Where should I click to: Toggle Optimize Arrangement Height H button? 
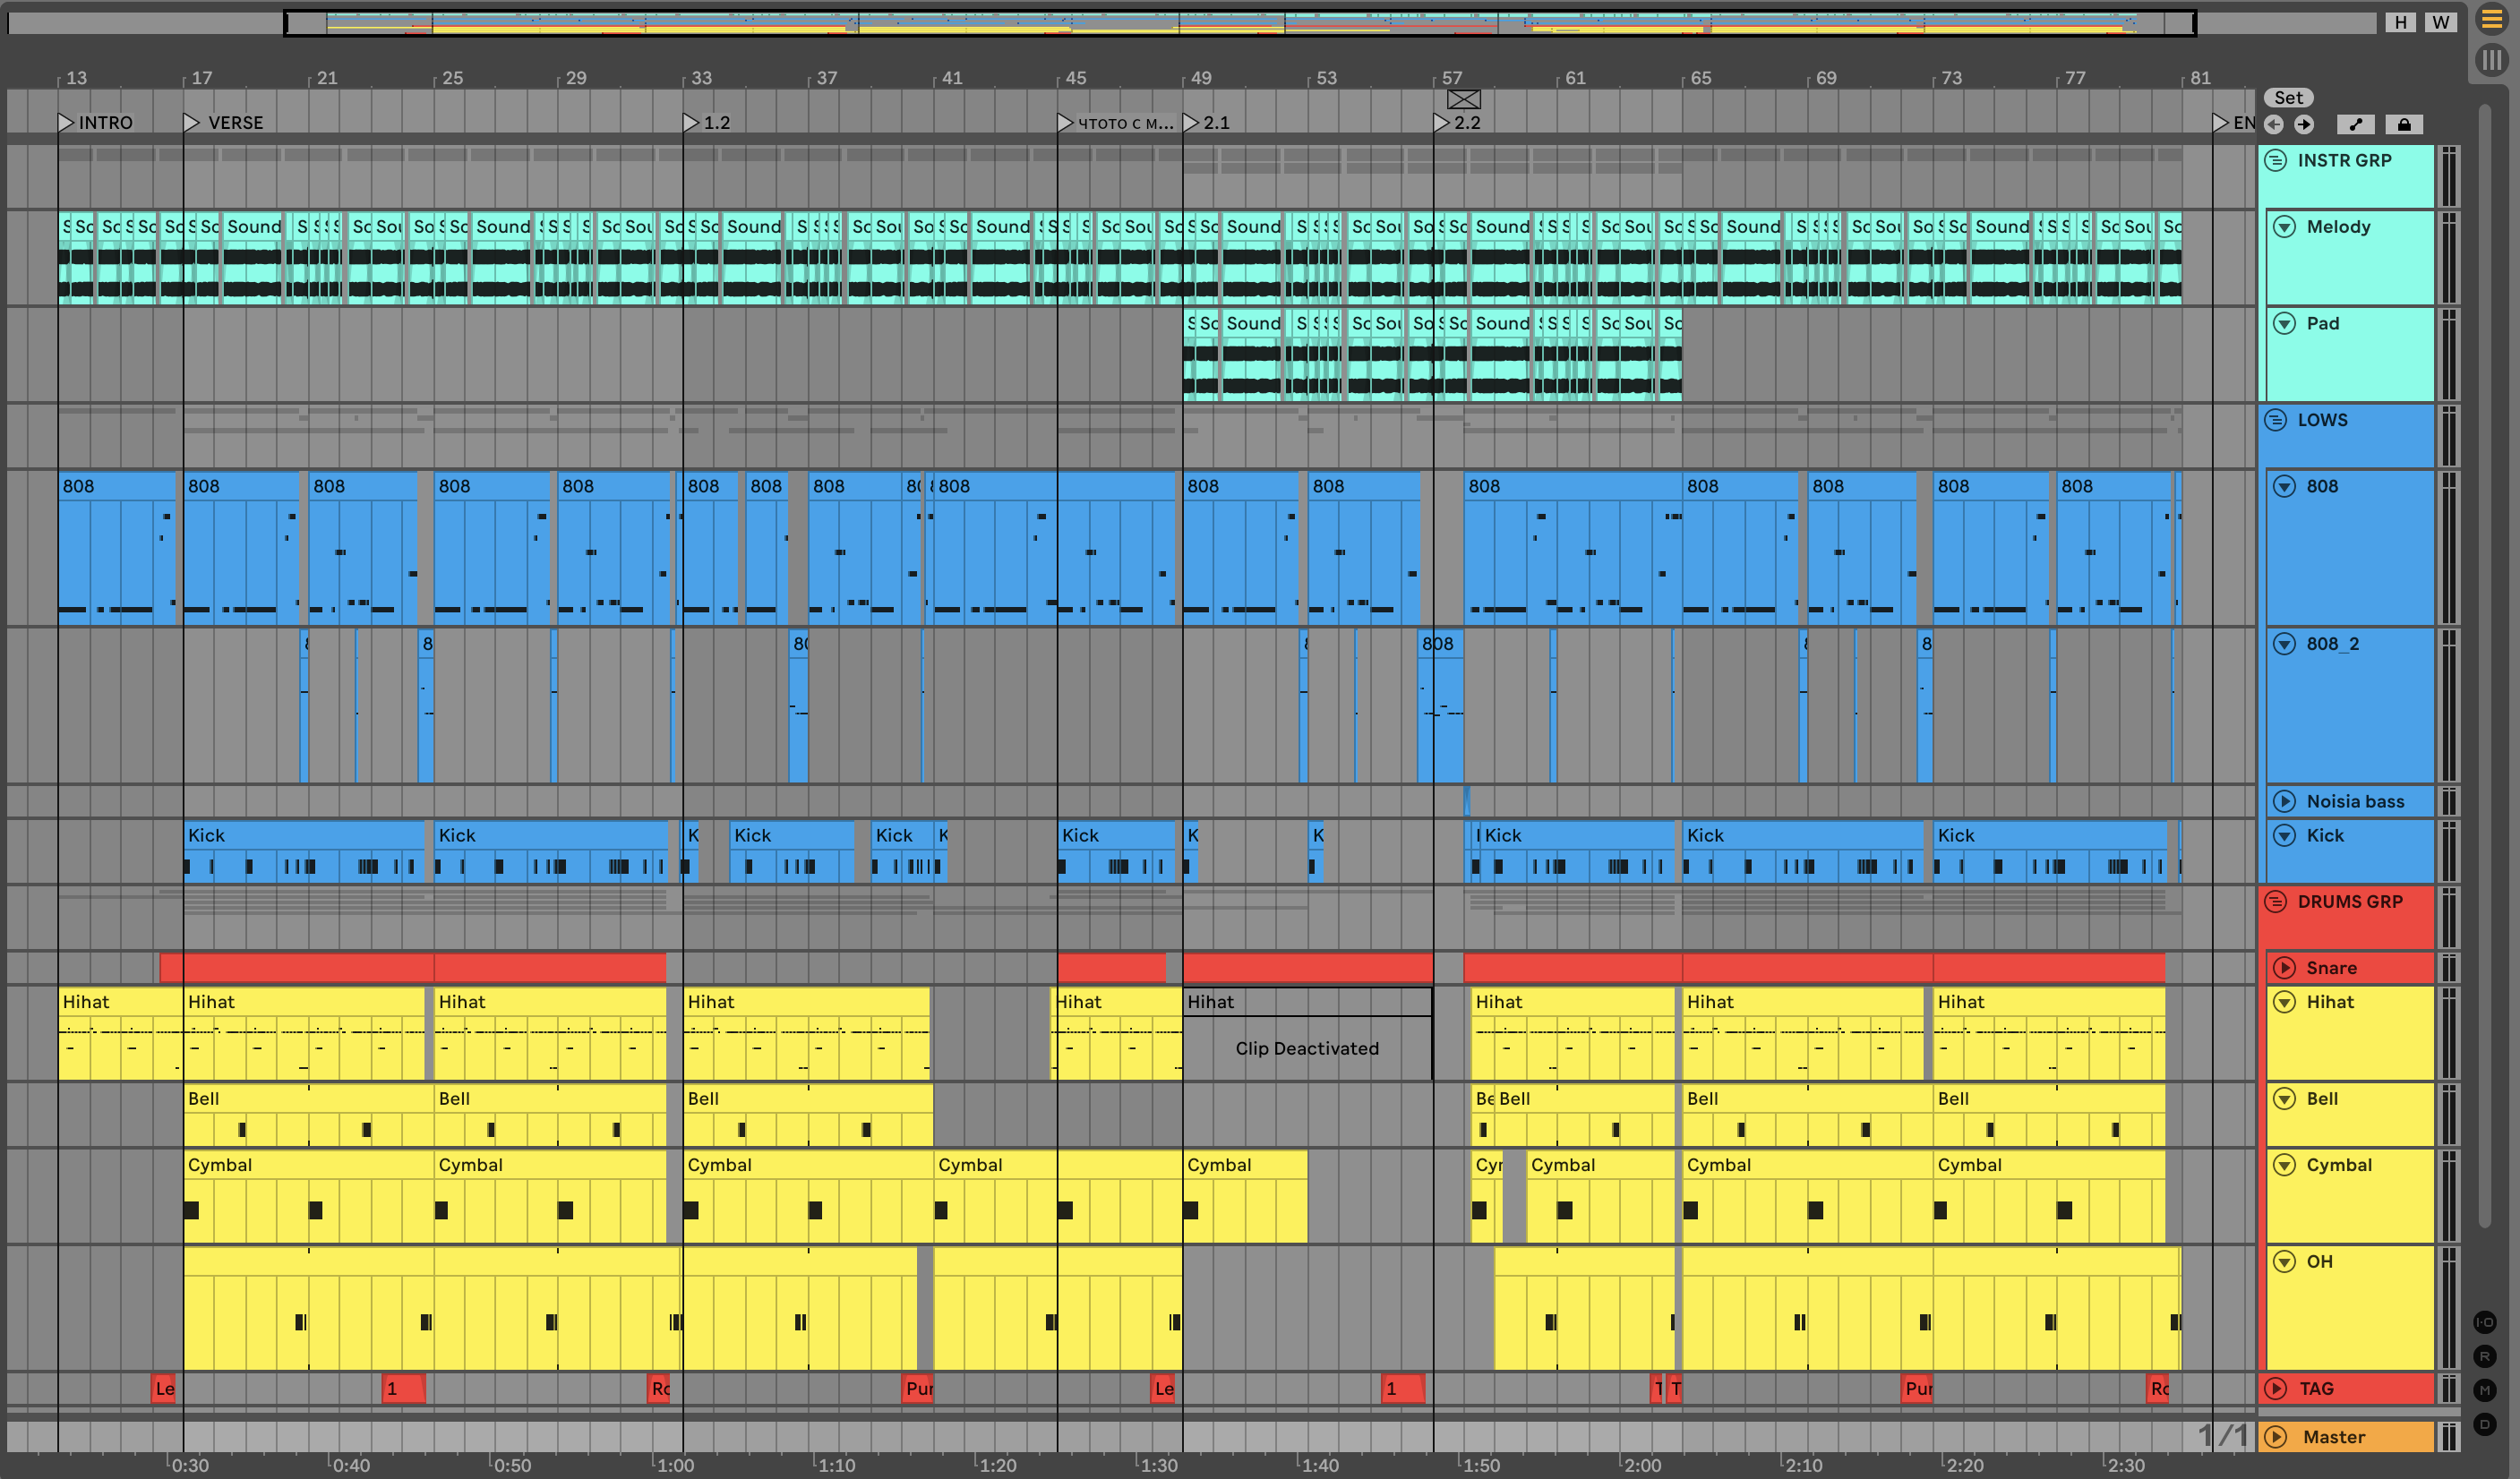coord(2400,22)
